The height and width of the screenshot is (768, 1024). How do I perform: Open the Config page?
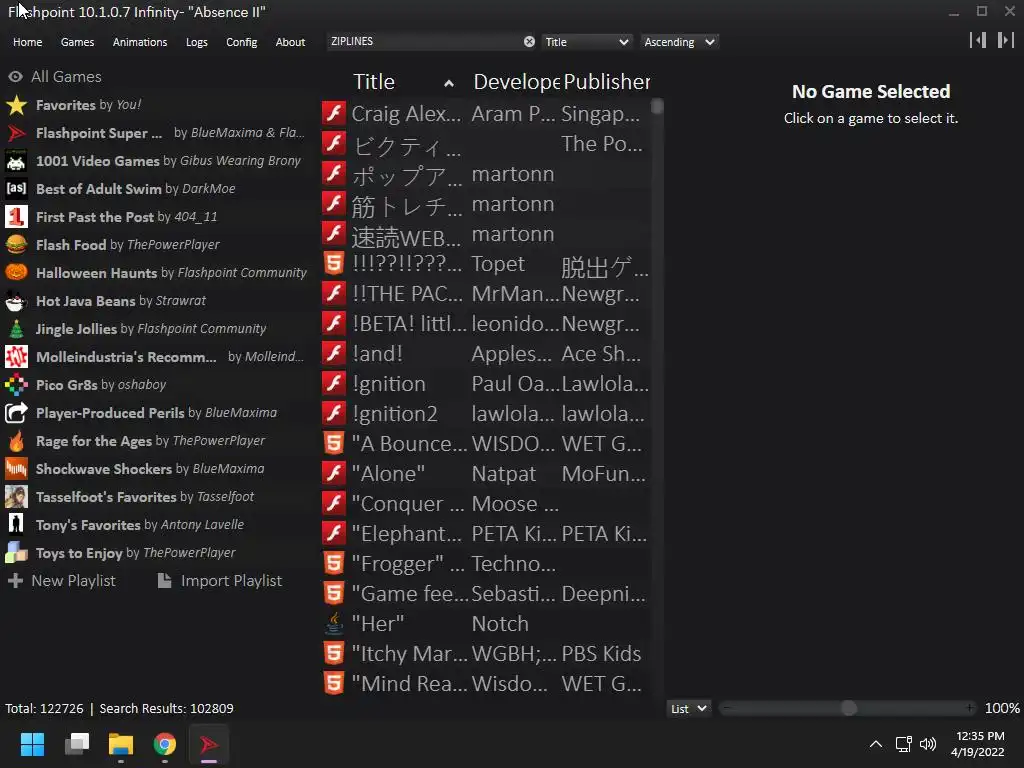[242, 42]
